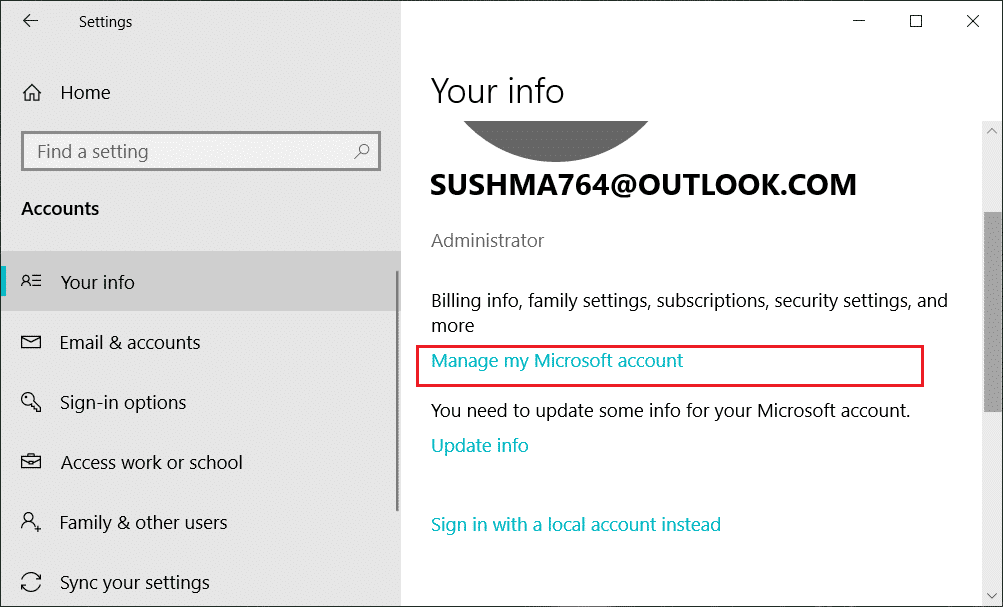Click the Update info link

(479, 446)
